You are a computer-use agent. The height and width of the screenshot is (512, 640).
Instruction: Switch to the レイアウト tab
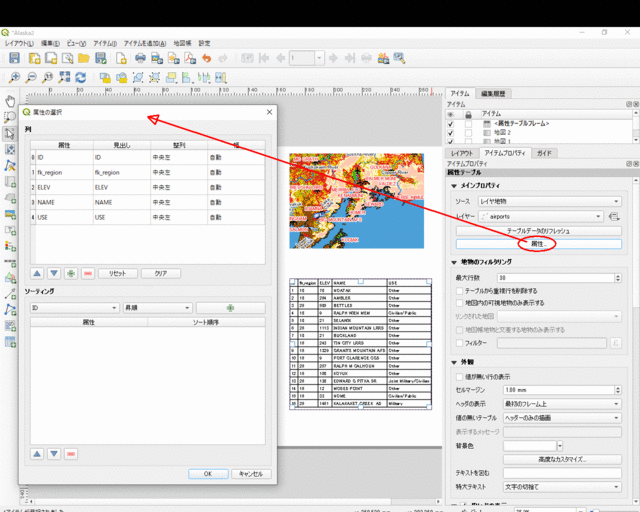click(x=463, y=153)
